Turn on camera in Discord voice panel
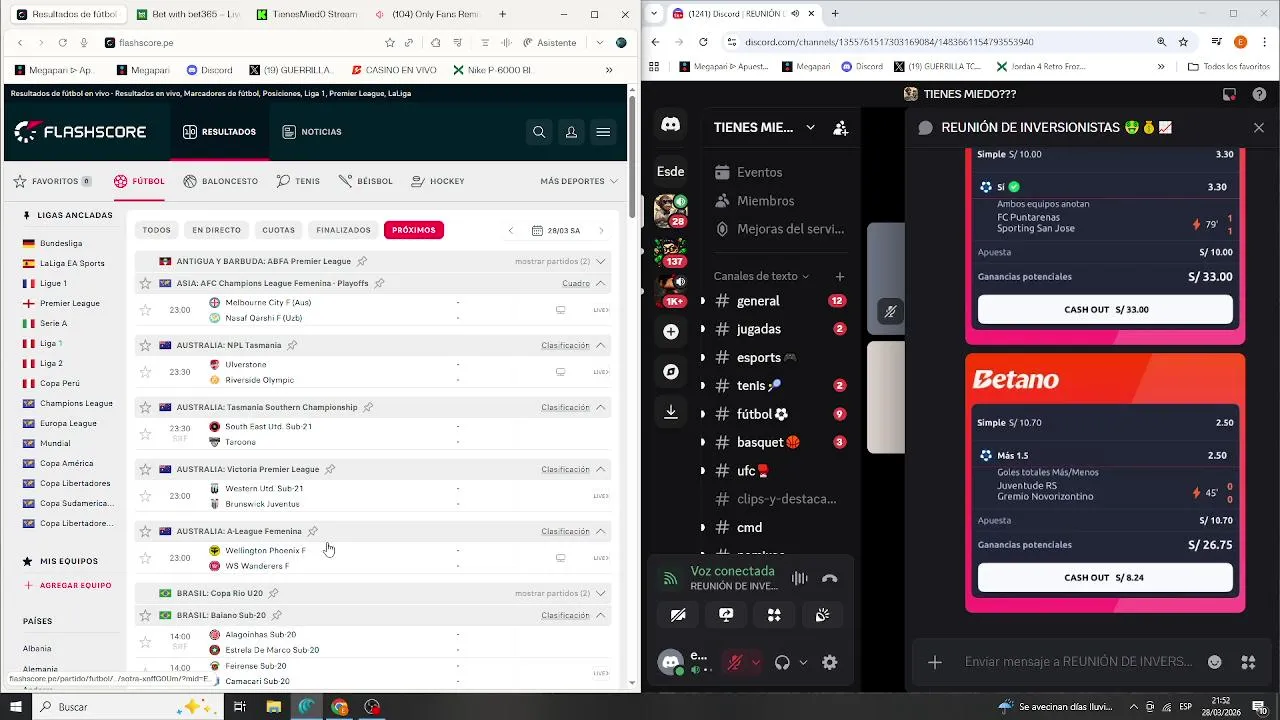Screen dimensions: 1280x720 click(x=678, y=615)
